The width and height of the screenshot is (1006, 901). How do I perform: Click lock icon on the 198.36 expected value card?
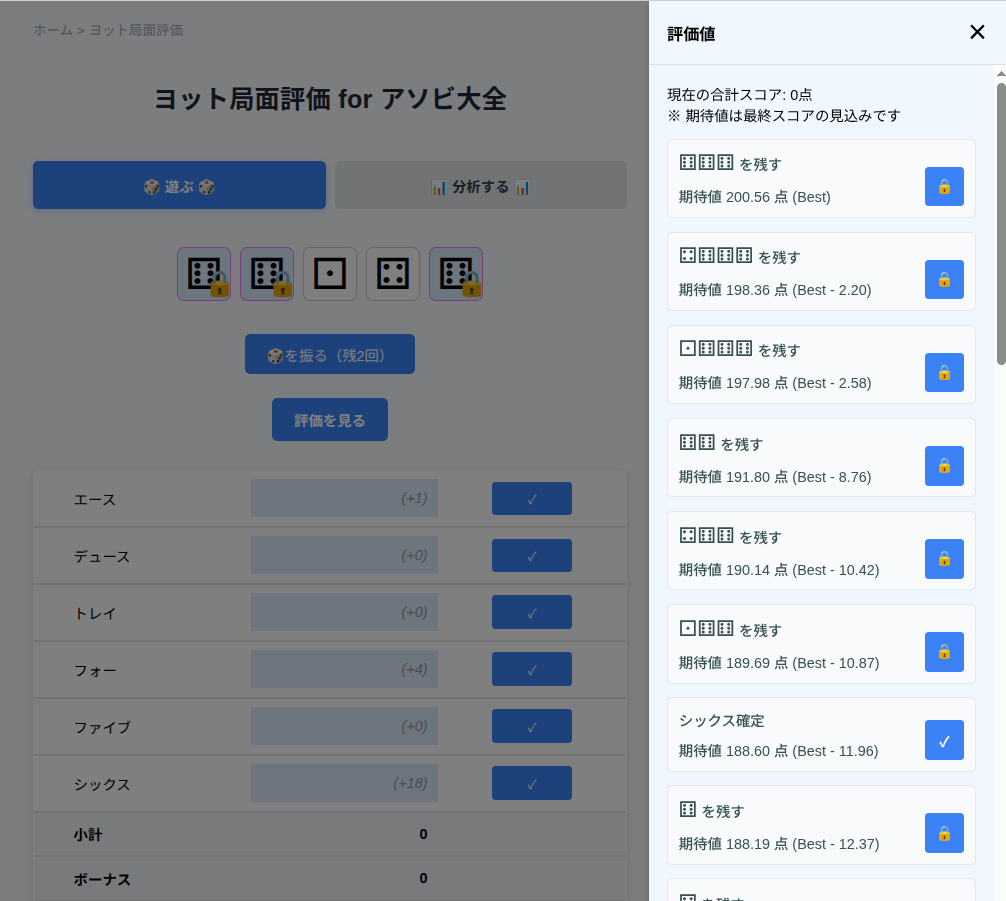(944, 280)
